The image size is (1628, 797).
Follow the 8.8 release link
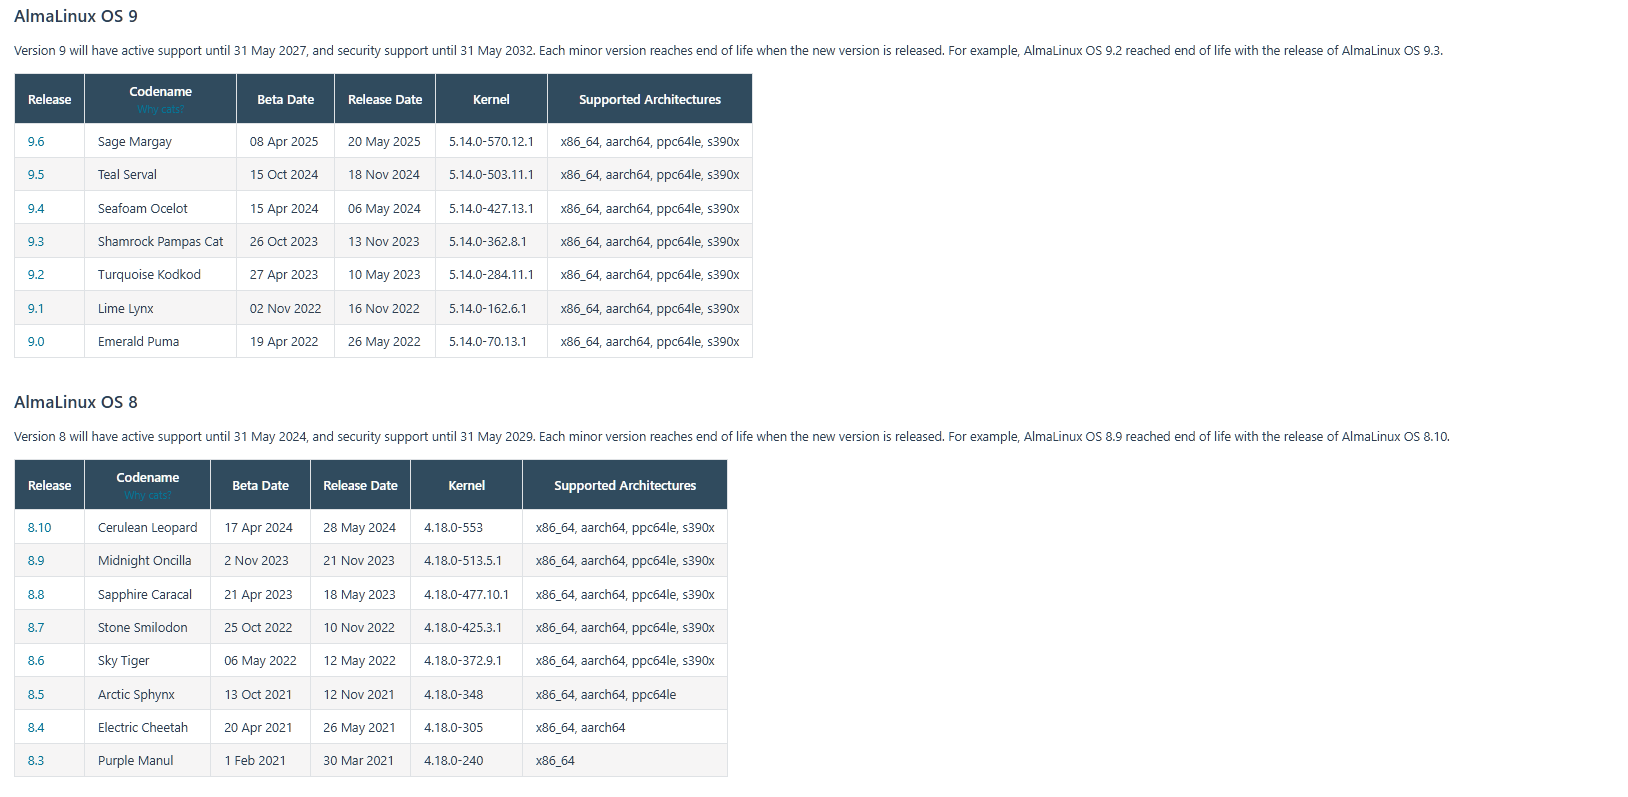click(36, 595)
